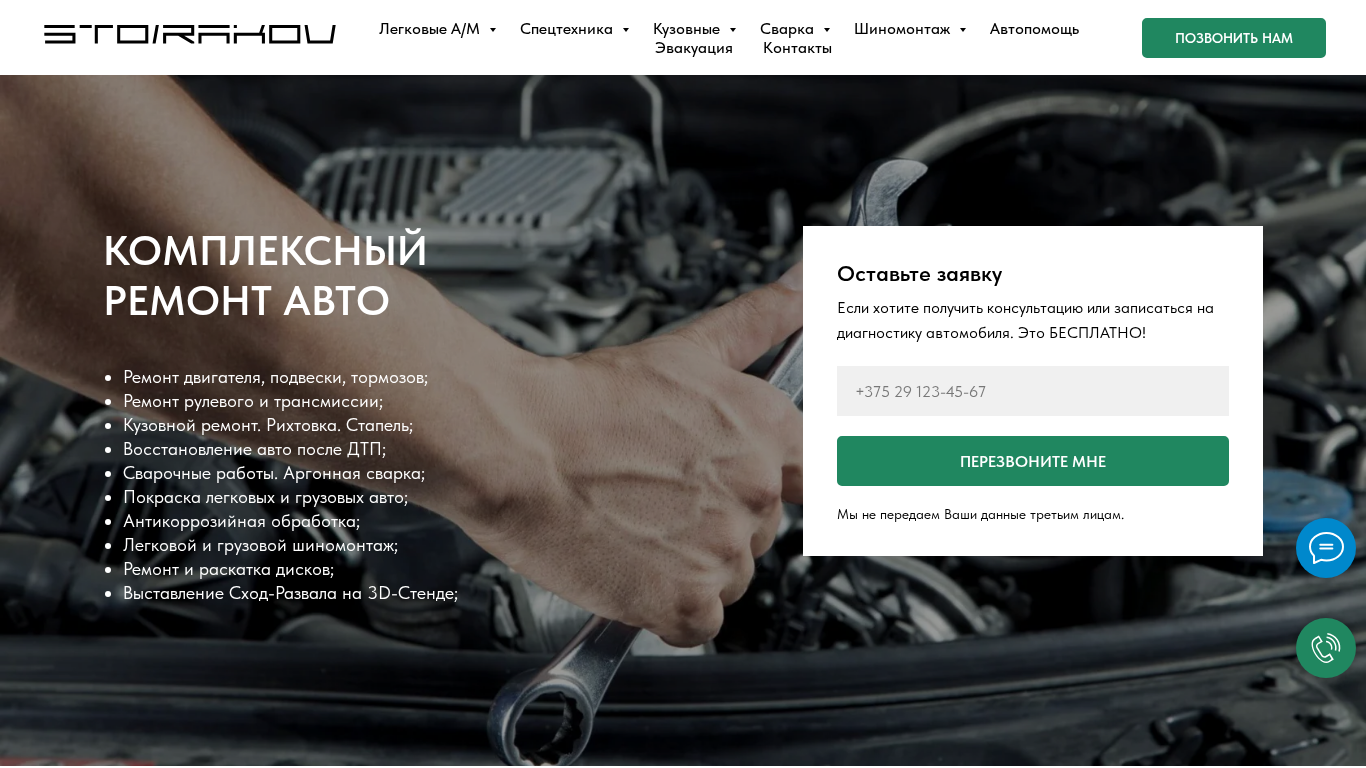Viewport: 1366px width, 768px height.
Task: Click the ПОЗВОНИТЬ НАМ button
Action: tap(1234, 38)
